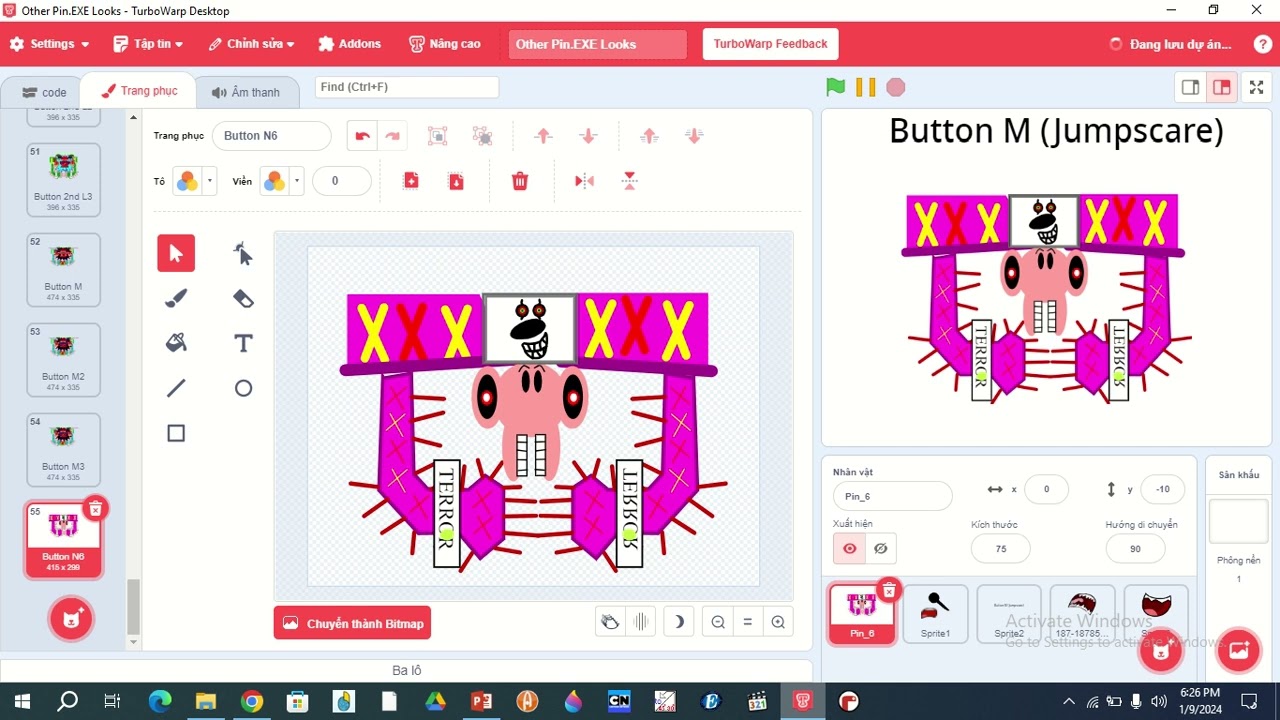
Task: Open the Tập tin menu
Action: click(148, 44)
